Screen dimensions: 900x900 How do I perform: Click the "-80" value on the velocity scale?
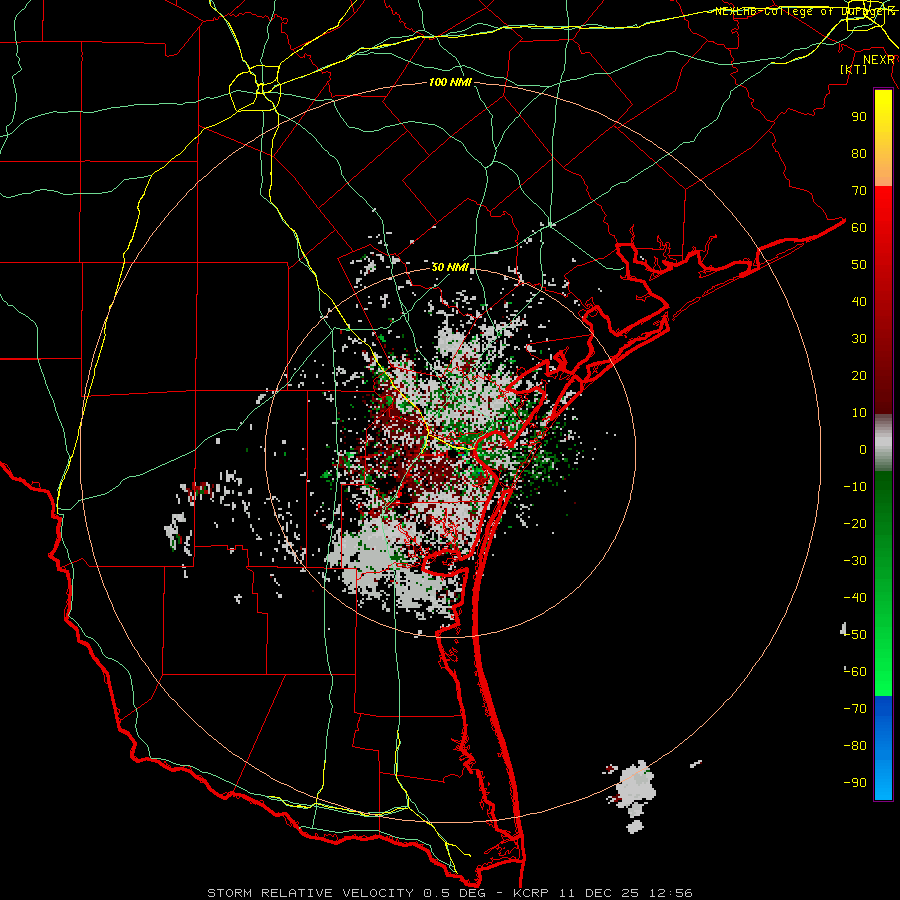click(855, 746)
